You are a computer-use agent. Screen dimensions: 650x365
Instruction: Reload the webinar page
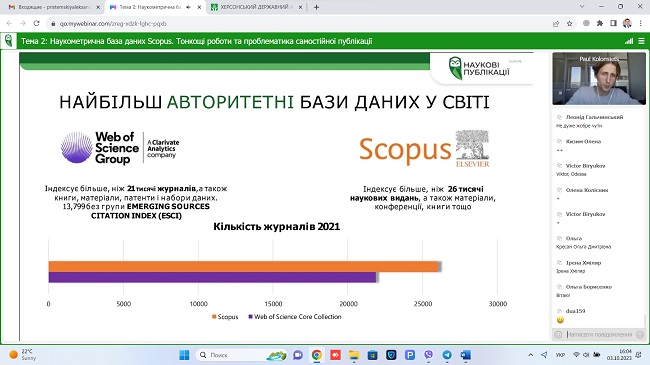(36, 24)
